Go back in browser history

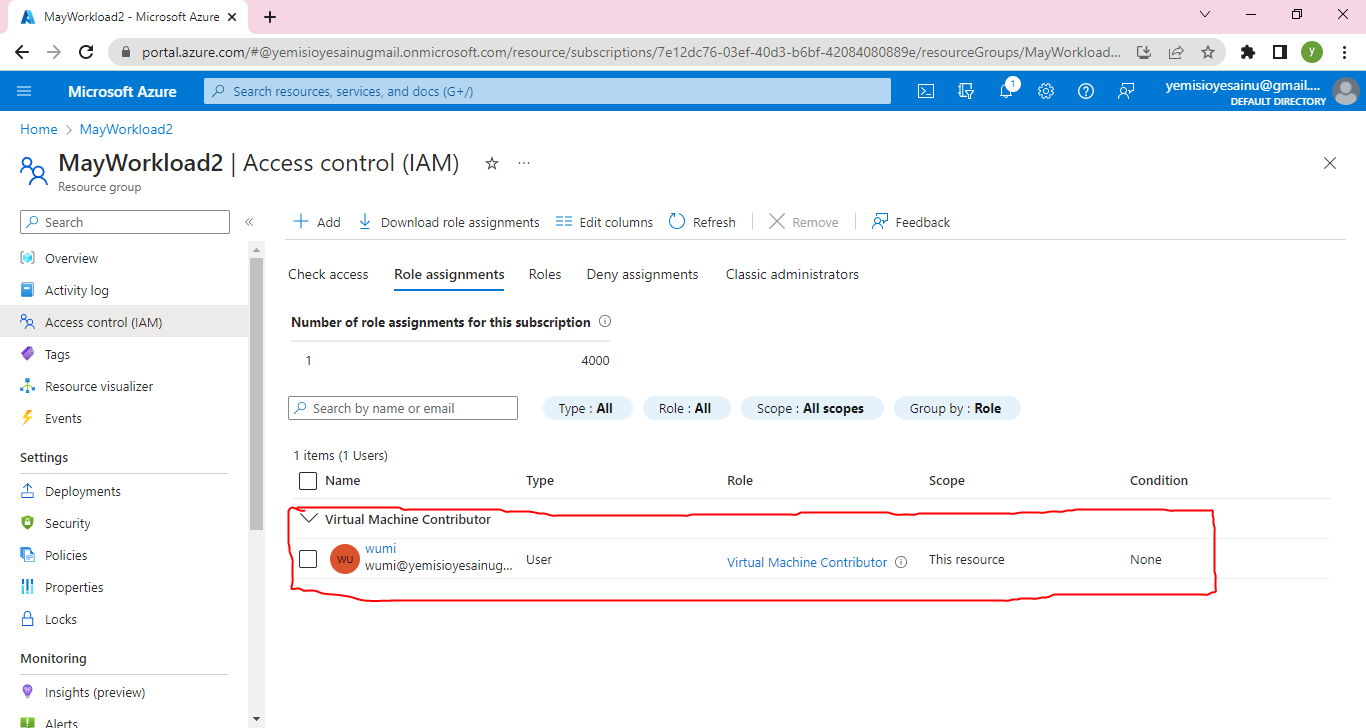click(22, 52)
